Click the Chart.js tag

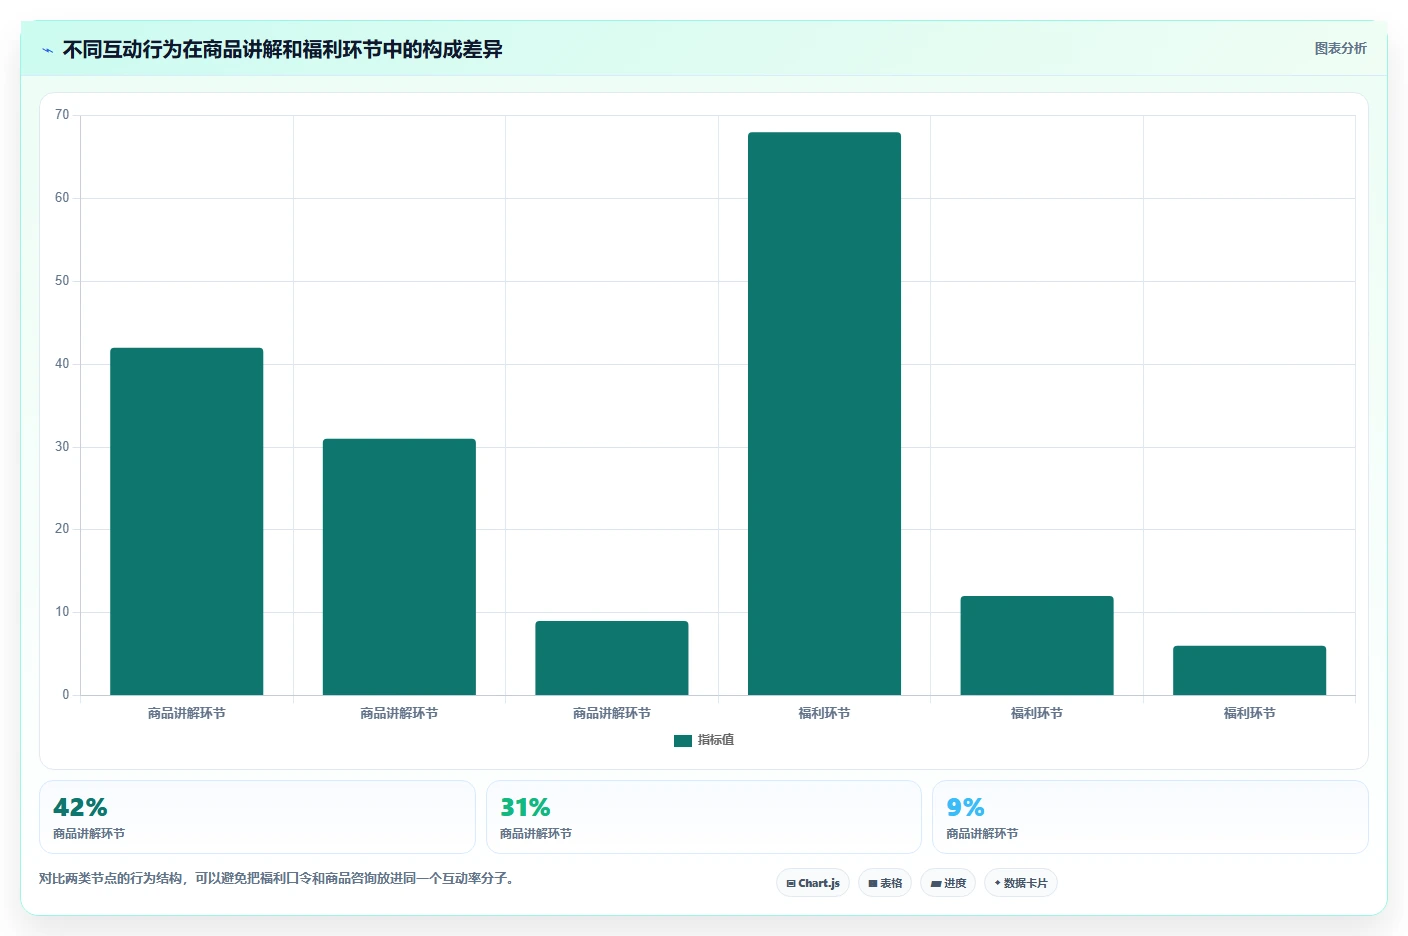(813, 883)
